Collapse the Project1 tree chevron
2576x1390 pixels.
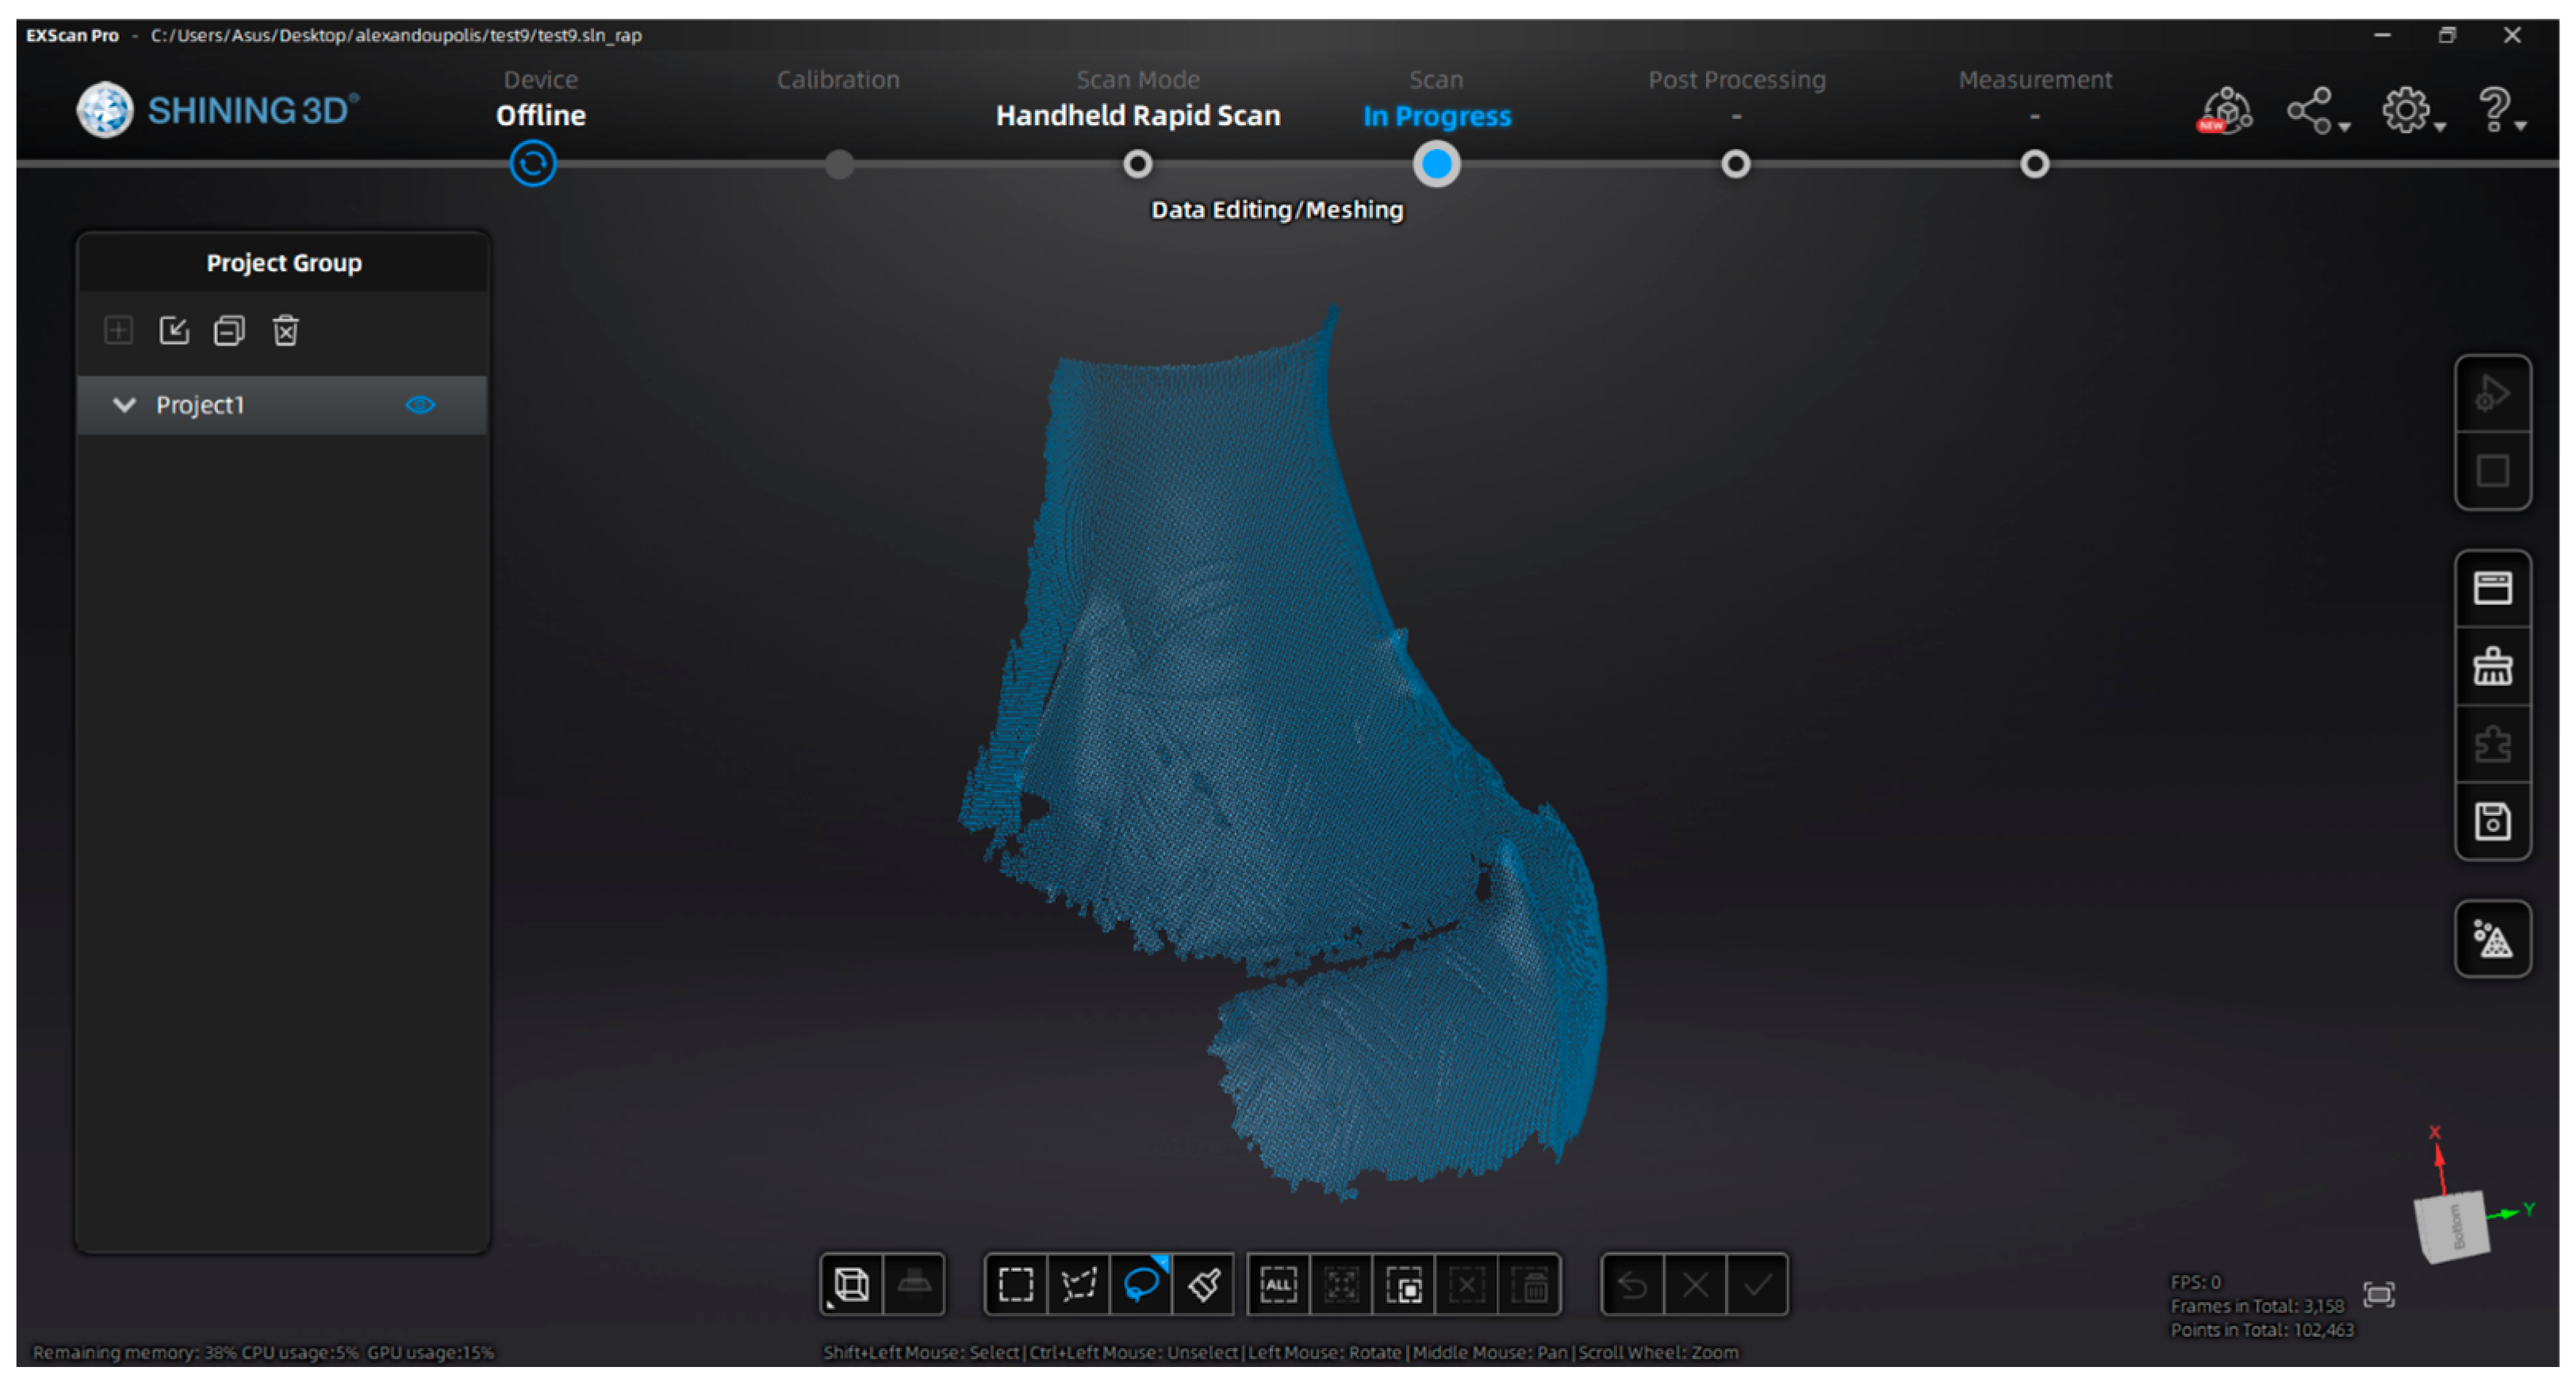pyautogui.click(x=124, y=405)
